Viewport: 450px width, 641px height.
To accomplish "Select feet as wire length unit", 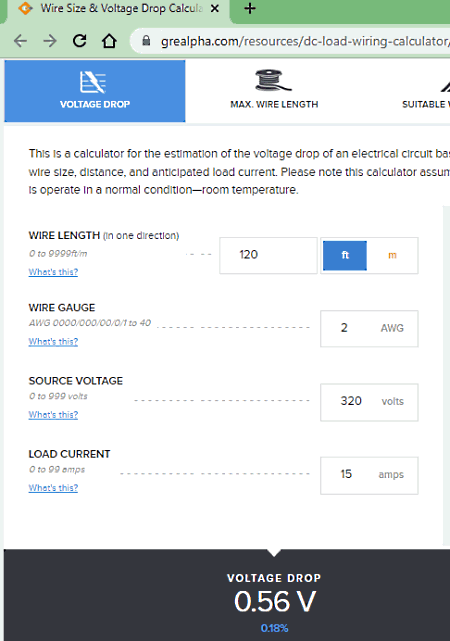I will pos(345,256).
